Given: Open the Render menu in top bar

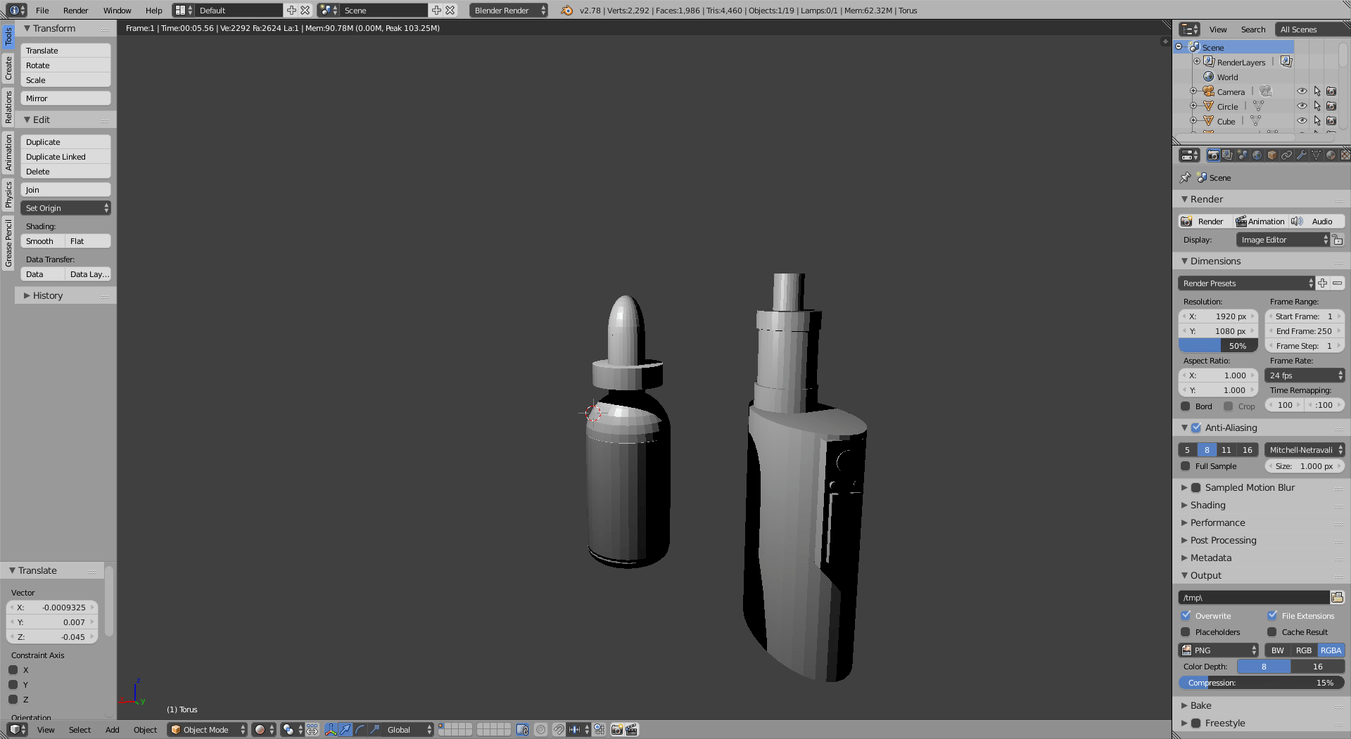Looking at the screenshot, I should [75, 10].
